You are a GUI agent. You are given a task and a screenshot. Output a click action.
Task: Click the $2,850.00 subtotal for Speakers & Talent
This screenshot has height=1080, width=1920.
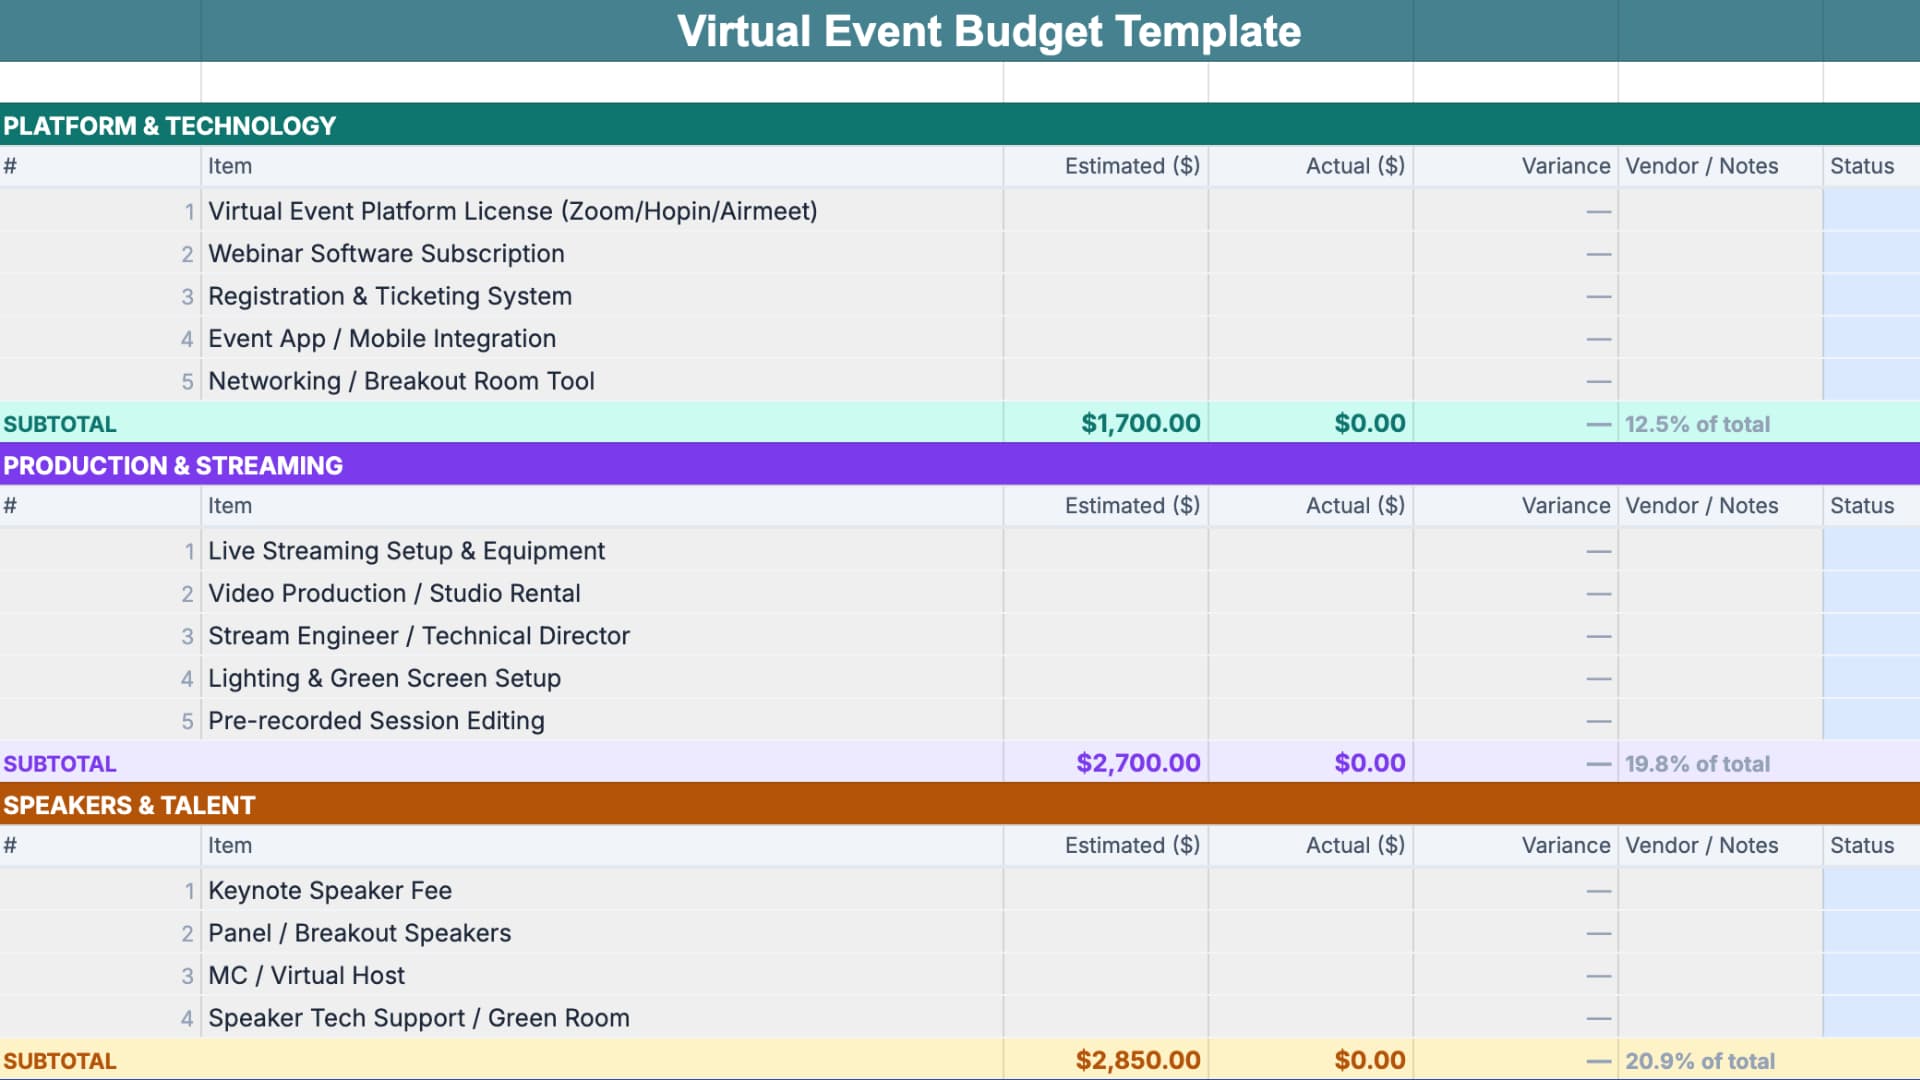click(1138, 1059)
